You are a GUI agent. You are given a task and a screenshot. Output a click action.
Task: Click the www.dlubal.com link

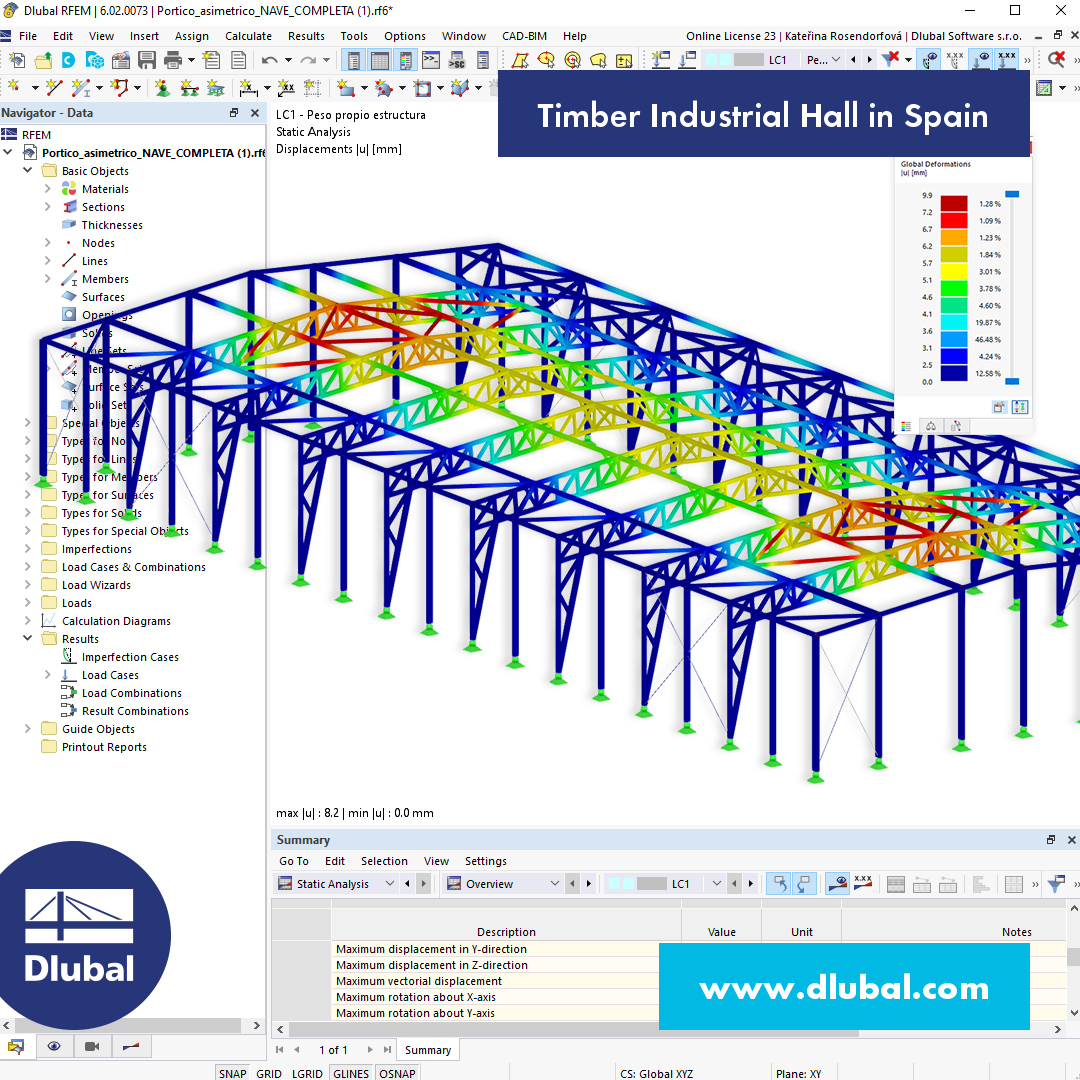[x=844, y=986]
